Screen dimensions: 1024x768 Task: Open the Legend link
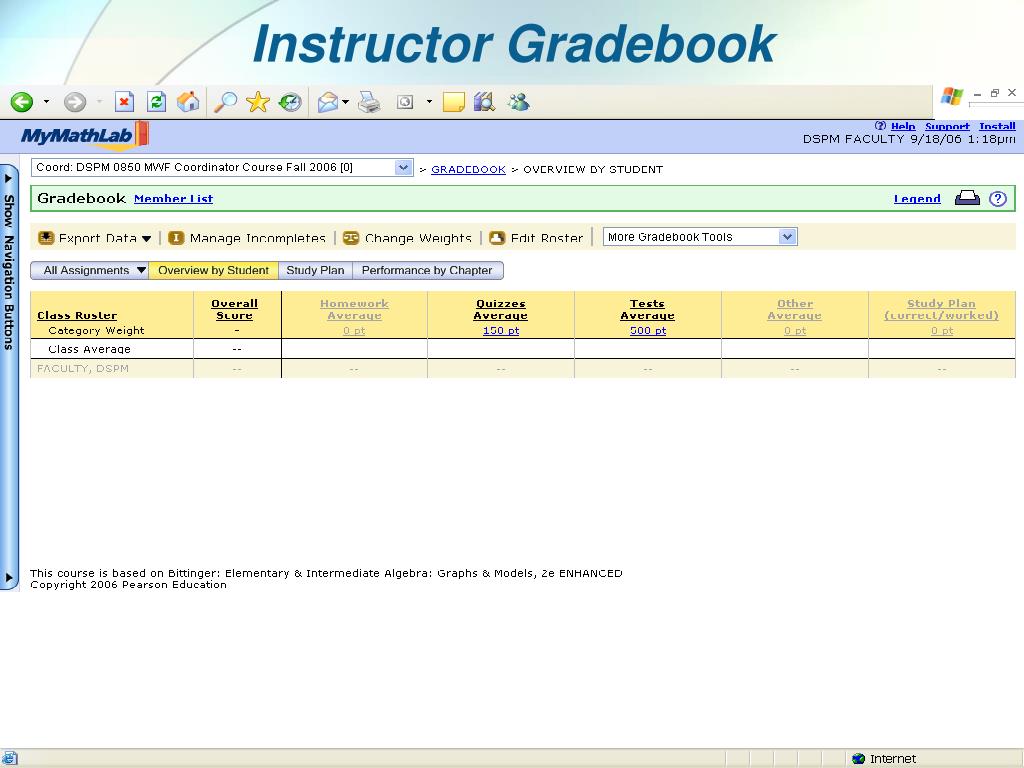coord(917,199)
